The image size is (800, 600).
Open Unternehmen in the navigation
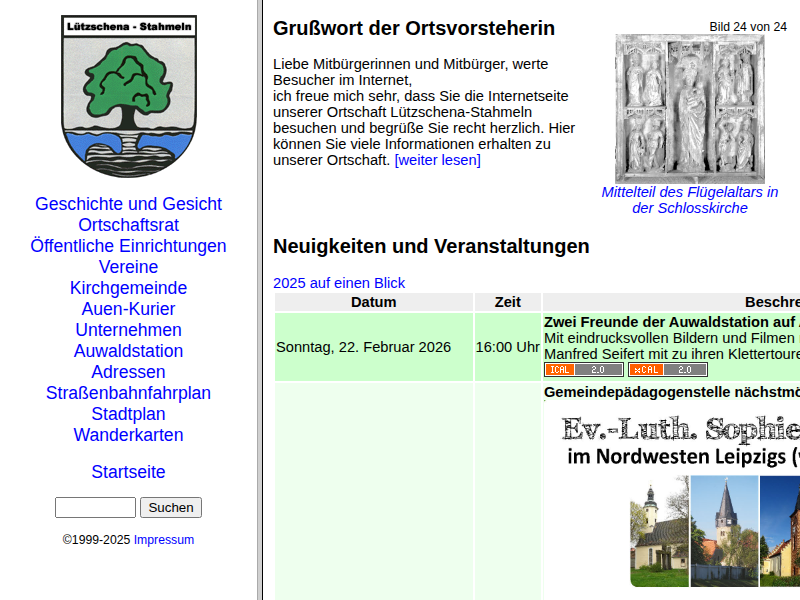[128, 330]
